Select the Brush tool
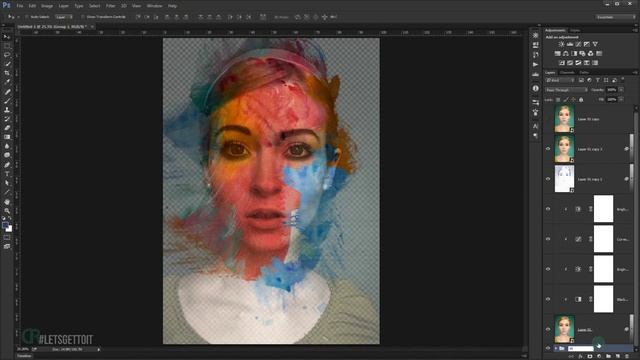 [7, 101]
